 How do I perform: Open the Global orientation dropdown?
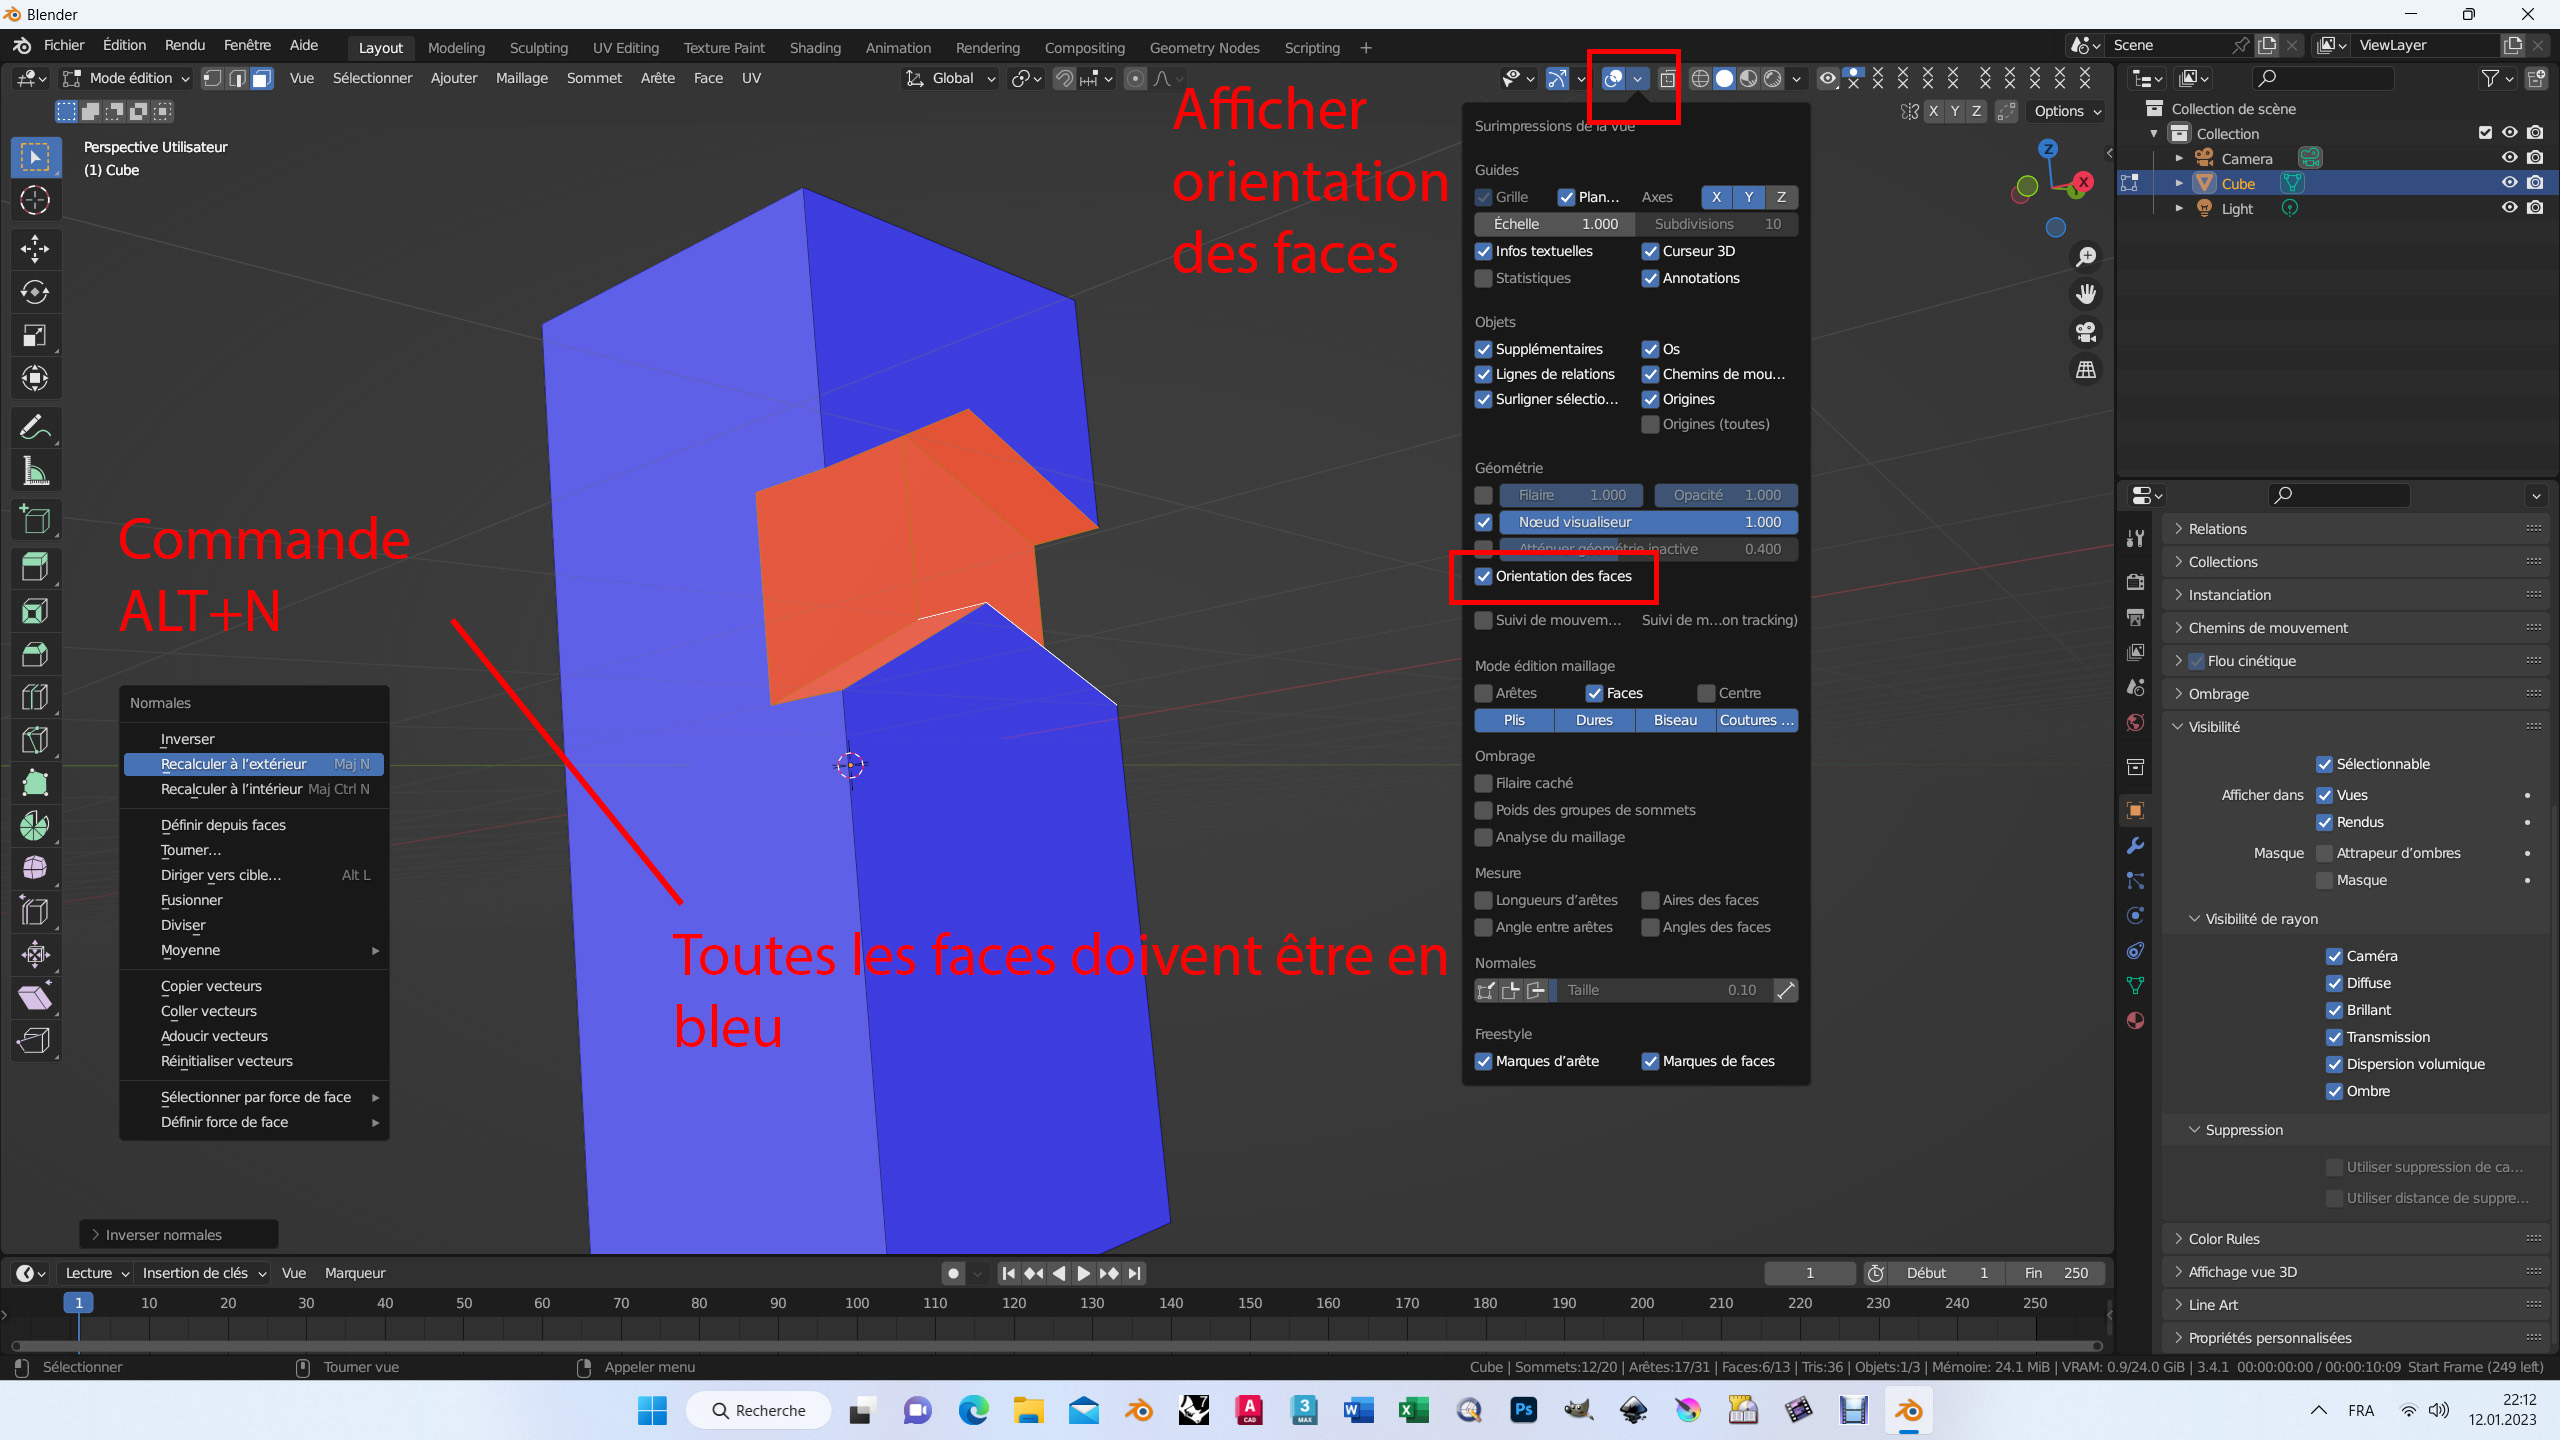pos(952,78)
